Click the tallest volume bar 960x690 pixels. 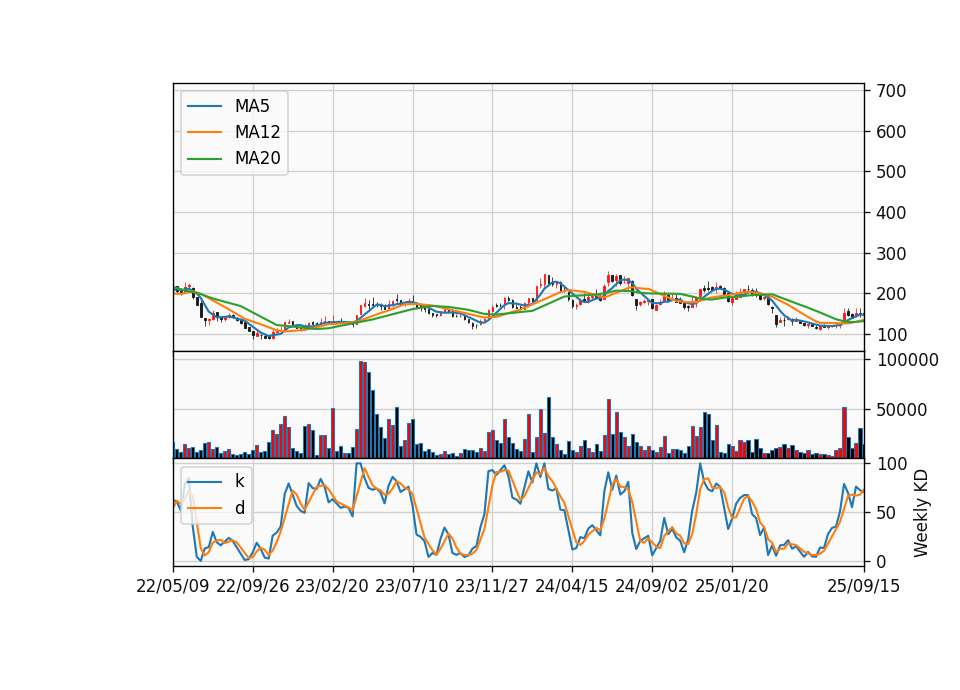pos(361,410)
